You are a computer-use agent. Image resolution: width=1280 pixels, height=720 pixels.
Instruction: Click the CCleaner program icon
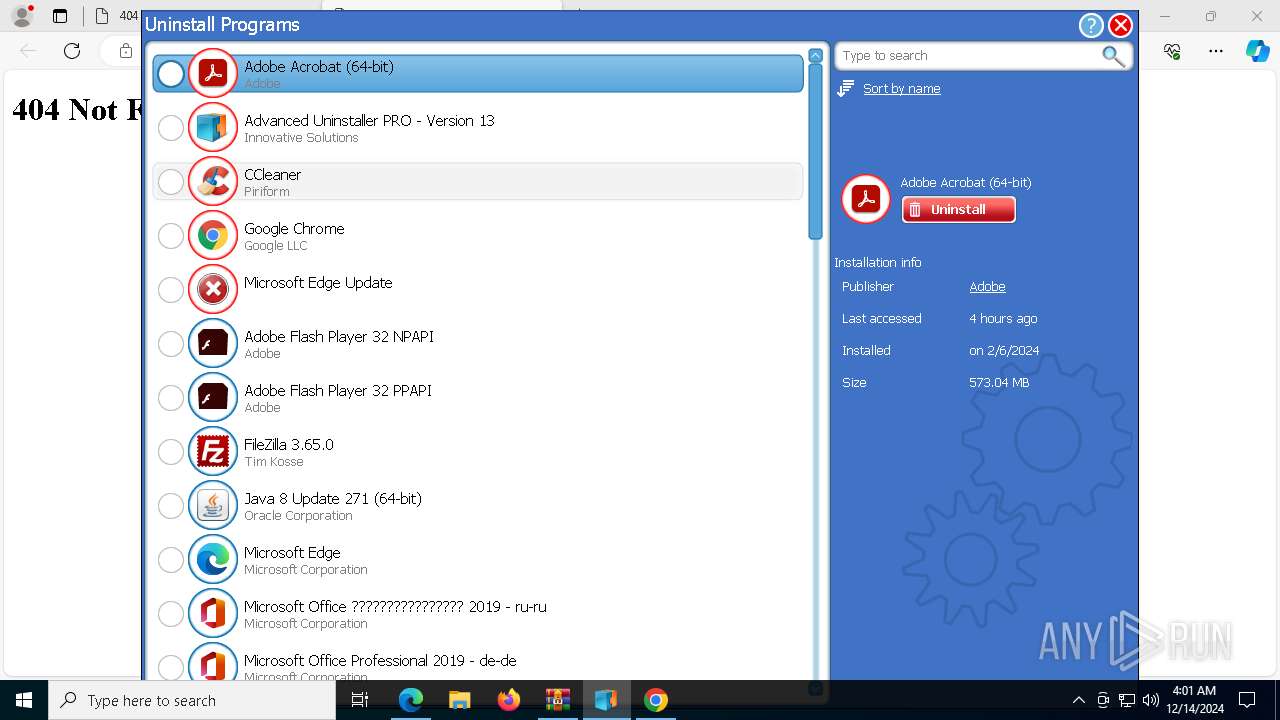(x=213, y=181)
